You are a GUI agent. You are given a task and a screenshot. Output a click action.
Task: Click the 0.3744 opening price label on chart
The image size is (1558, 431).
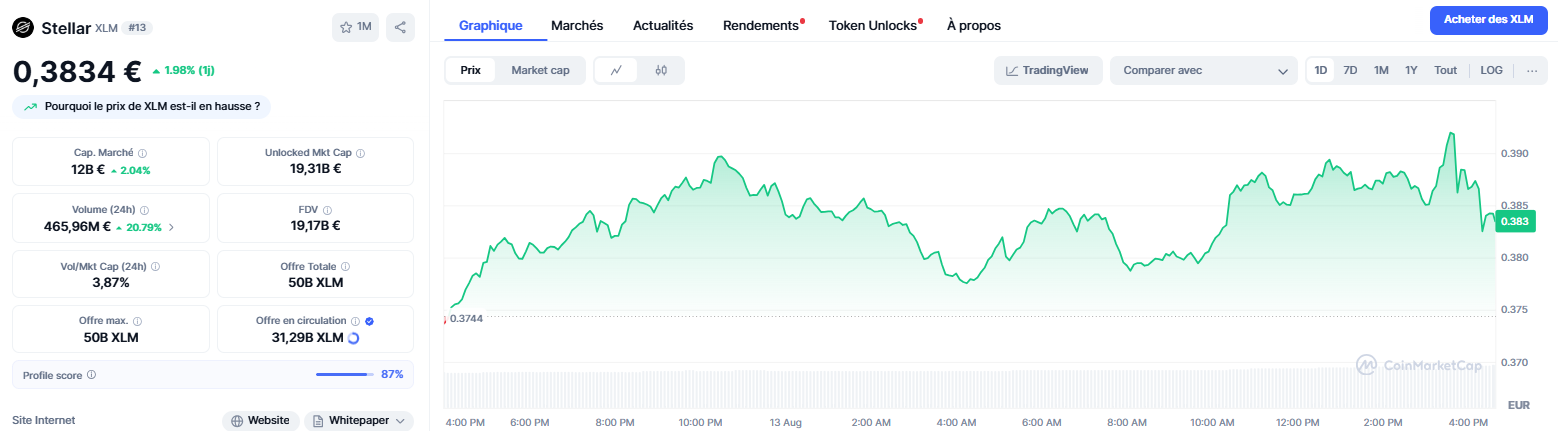click(x=467, y=318)
